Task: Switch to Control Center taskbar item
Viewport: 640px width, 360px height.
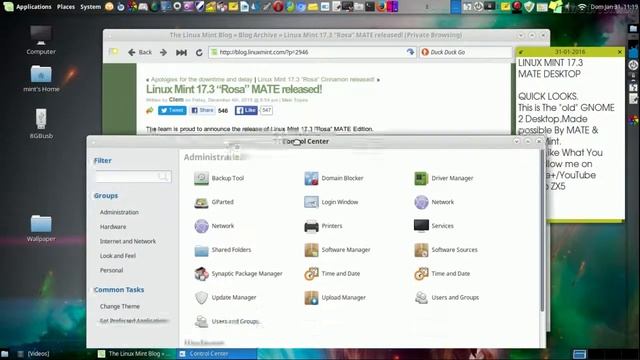Action: [218, 354]
